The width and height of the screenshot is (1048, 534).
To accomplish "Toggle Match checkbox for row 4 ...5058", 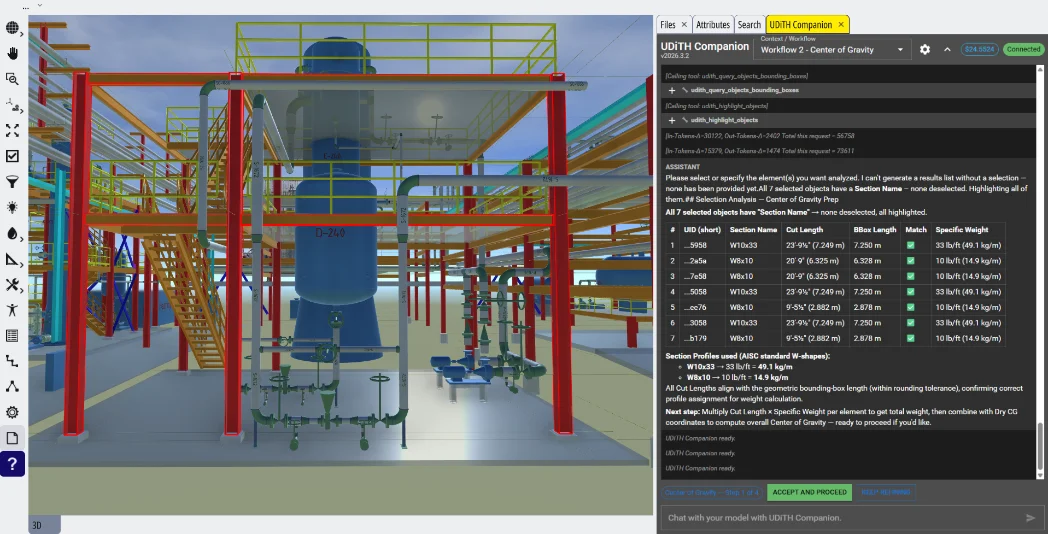I will pos(910,292).
